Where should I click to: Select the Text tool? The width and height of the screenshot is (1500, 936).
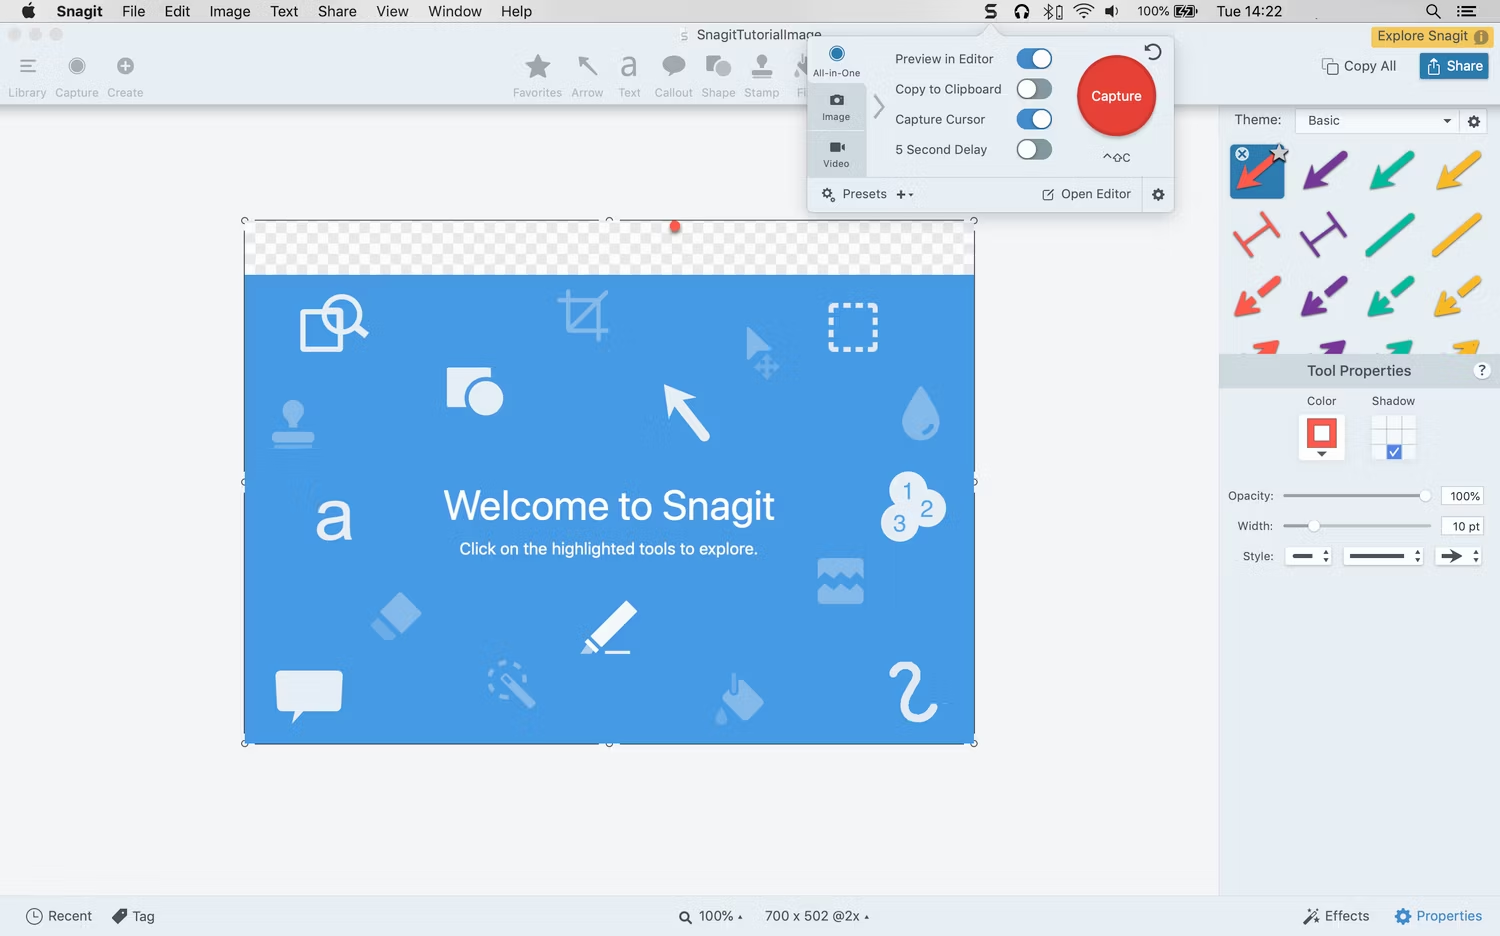(629, 66)
